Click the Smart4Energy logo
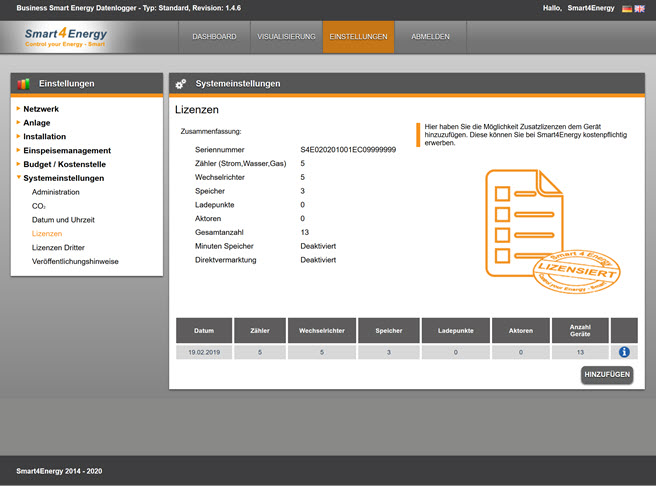This screenshot has width=656, height=486. tap(66, 37)
